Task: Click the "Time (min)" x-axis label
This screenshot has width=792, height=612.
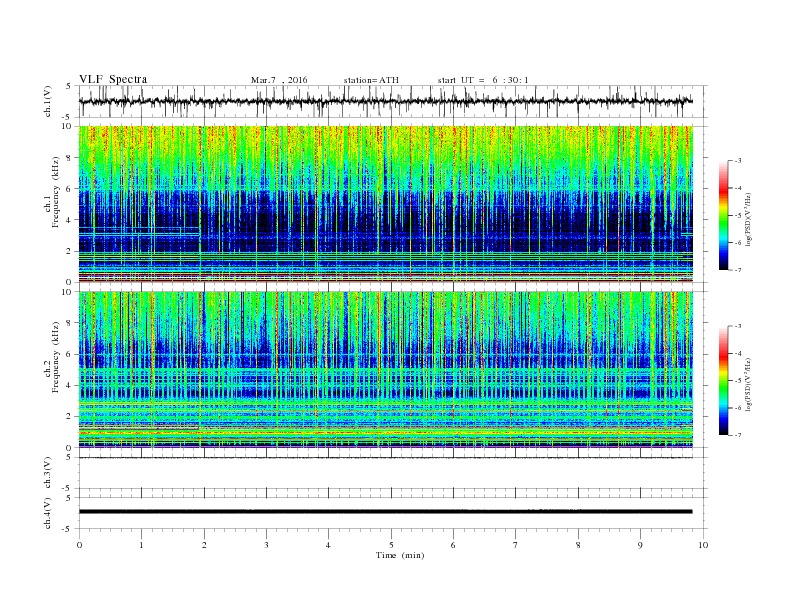Action: pyautogui.click(x=400, y=555)
